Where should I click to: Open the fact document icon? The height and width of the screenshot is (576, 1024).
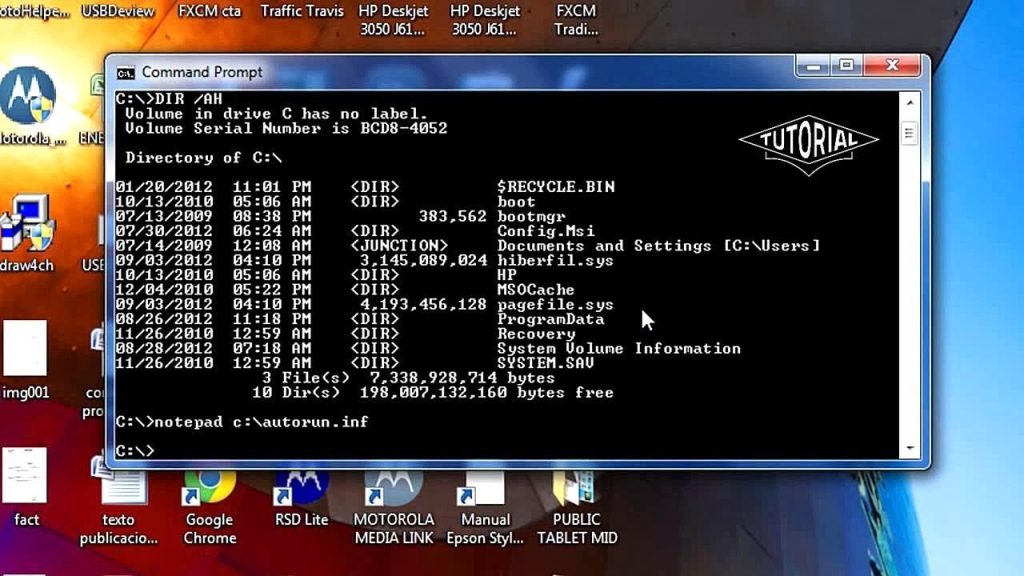(x=25, y=487)
